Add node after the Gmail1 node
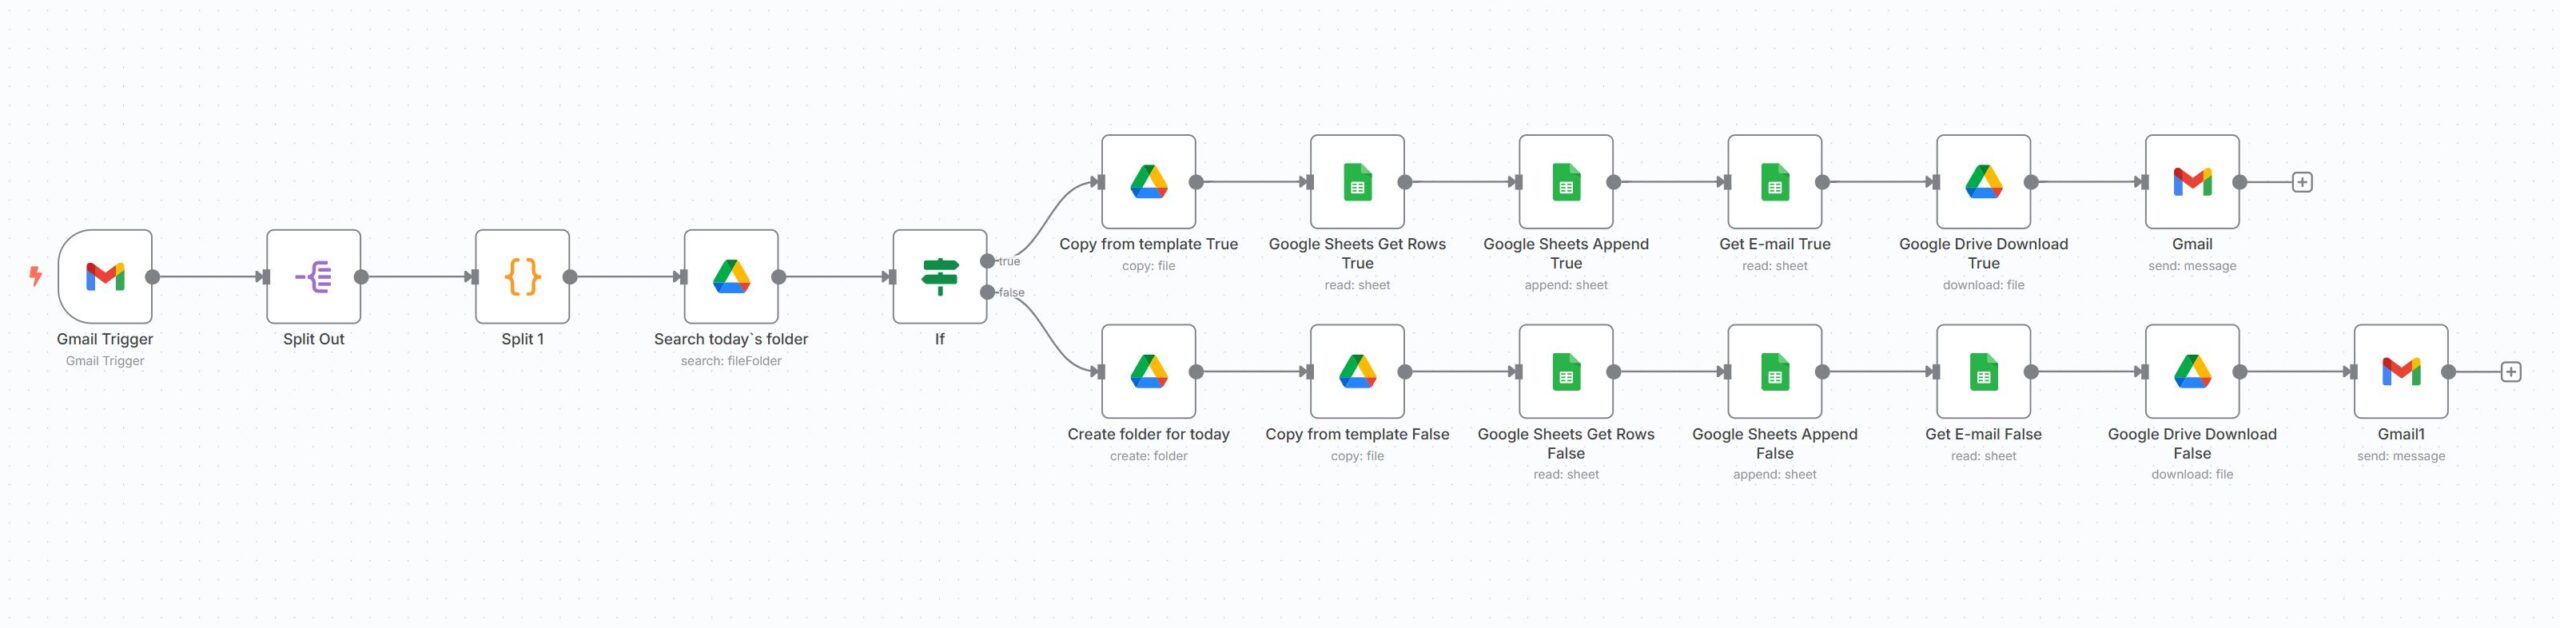Screen dimensions: 2560x628 2510,372
